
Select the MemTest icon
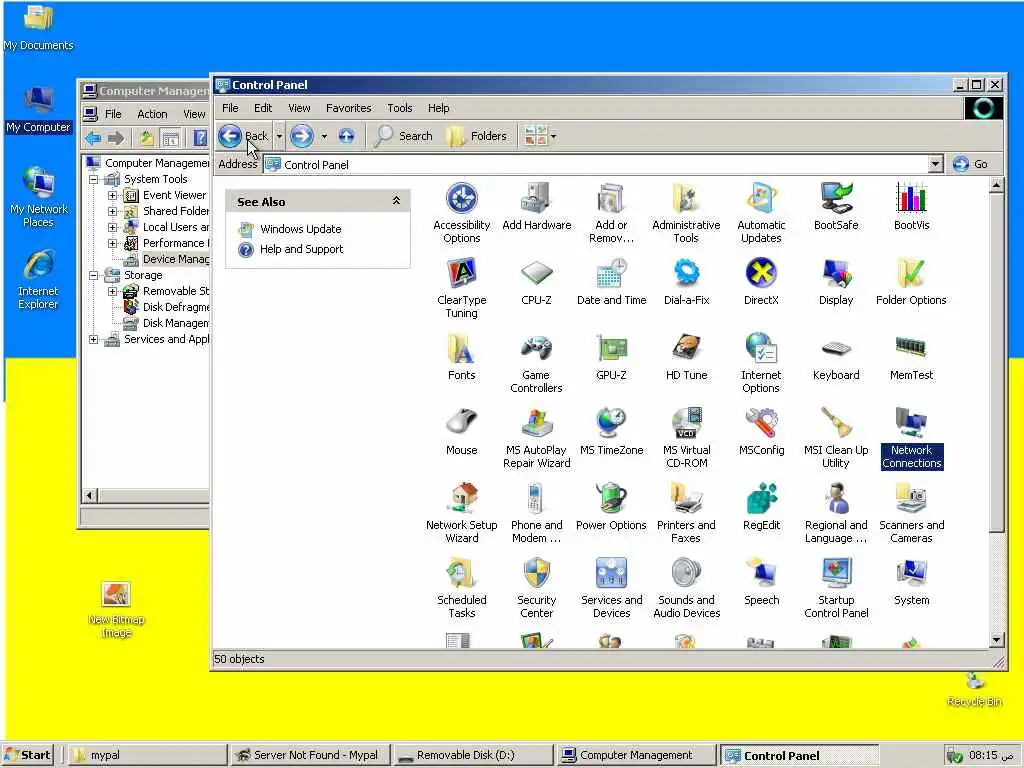click(911, 357)
